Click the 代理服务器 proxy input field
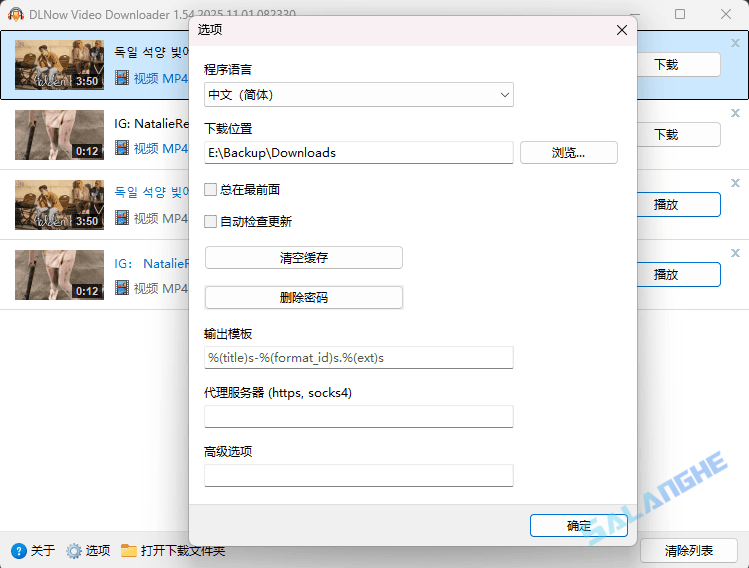Image resolution: width=749 pixels, height=568 pixels. (359, 417)
